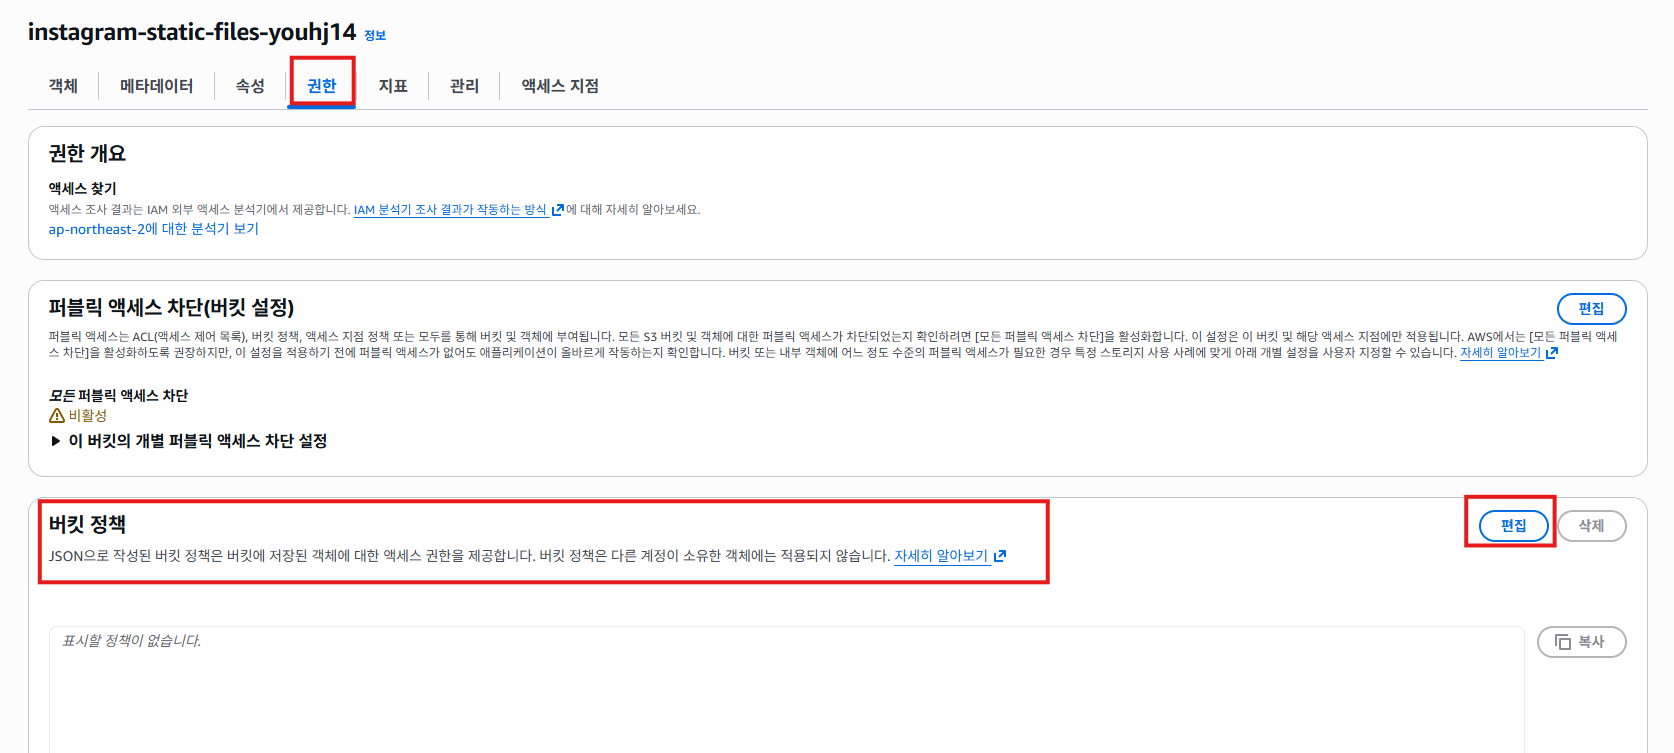Switch to the 액세스 지점 tab

[x=560, y=86]
